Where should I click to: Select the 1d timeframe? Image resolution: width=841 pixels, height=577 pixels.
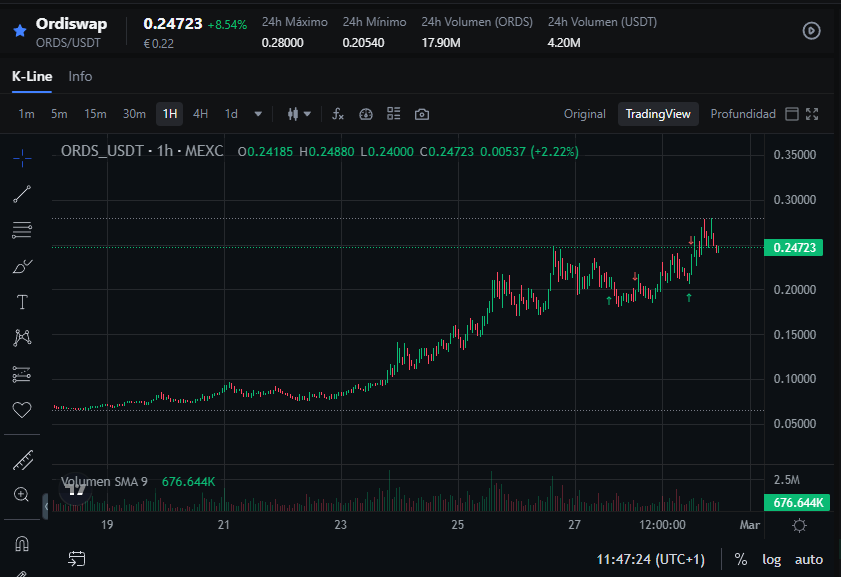[x=231, y=114]
